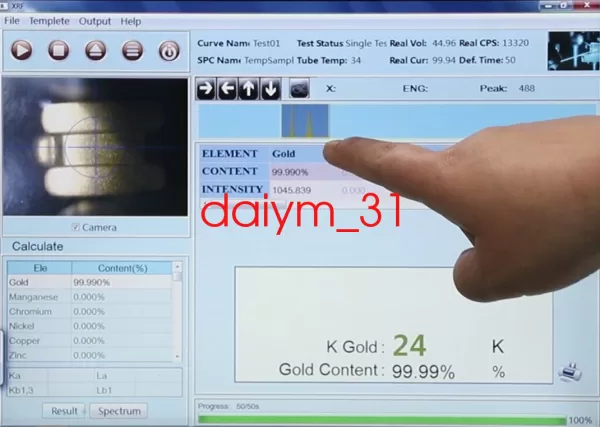Click the La field label
600x427 pixels.
[x=101, y=376]
